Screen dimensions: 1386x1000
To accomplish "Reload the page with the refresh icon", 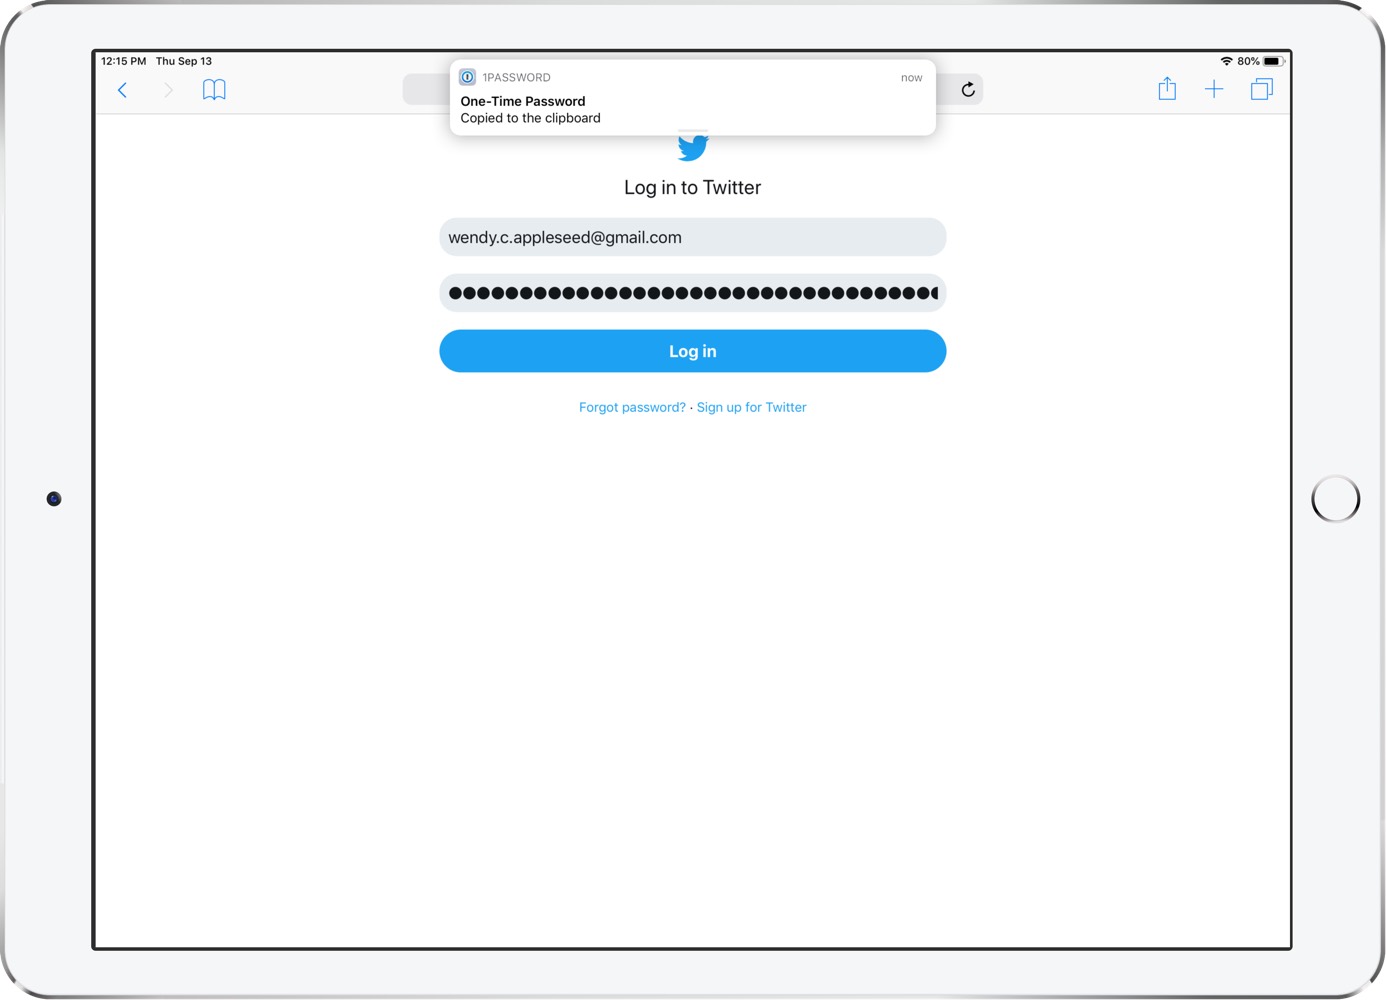I will (x=968, y=90).
